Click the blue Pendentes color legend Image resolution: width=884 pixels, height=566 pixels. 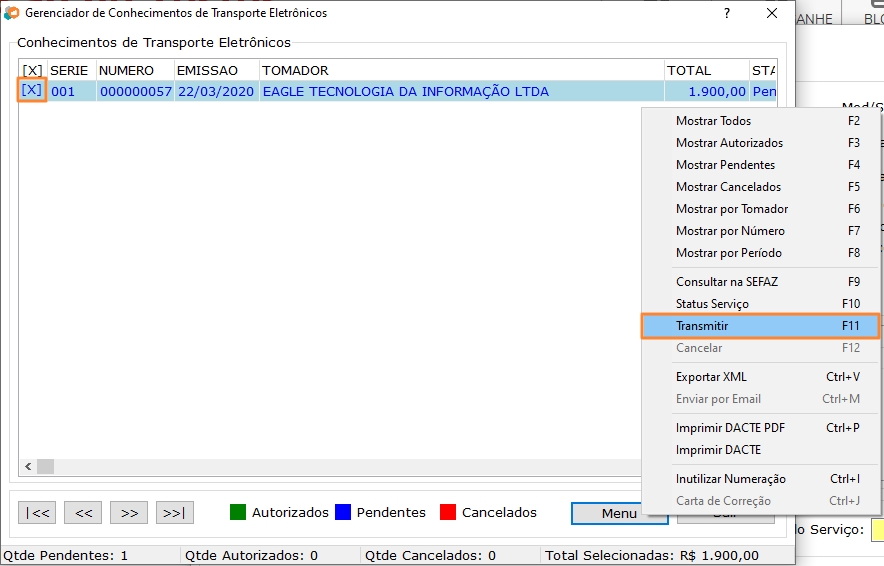point(343,512)
